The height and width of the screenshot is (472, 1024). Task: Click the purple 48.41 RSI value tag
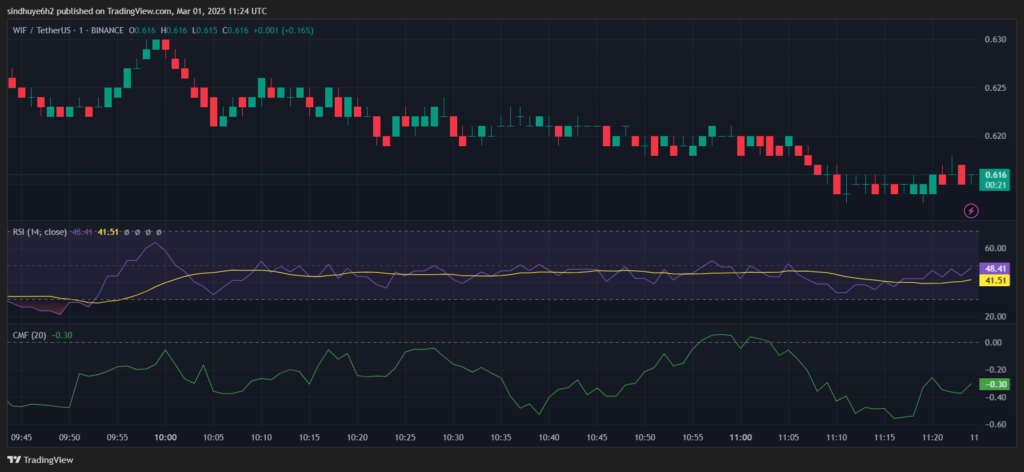996,269
